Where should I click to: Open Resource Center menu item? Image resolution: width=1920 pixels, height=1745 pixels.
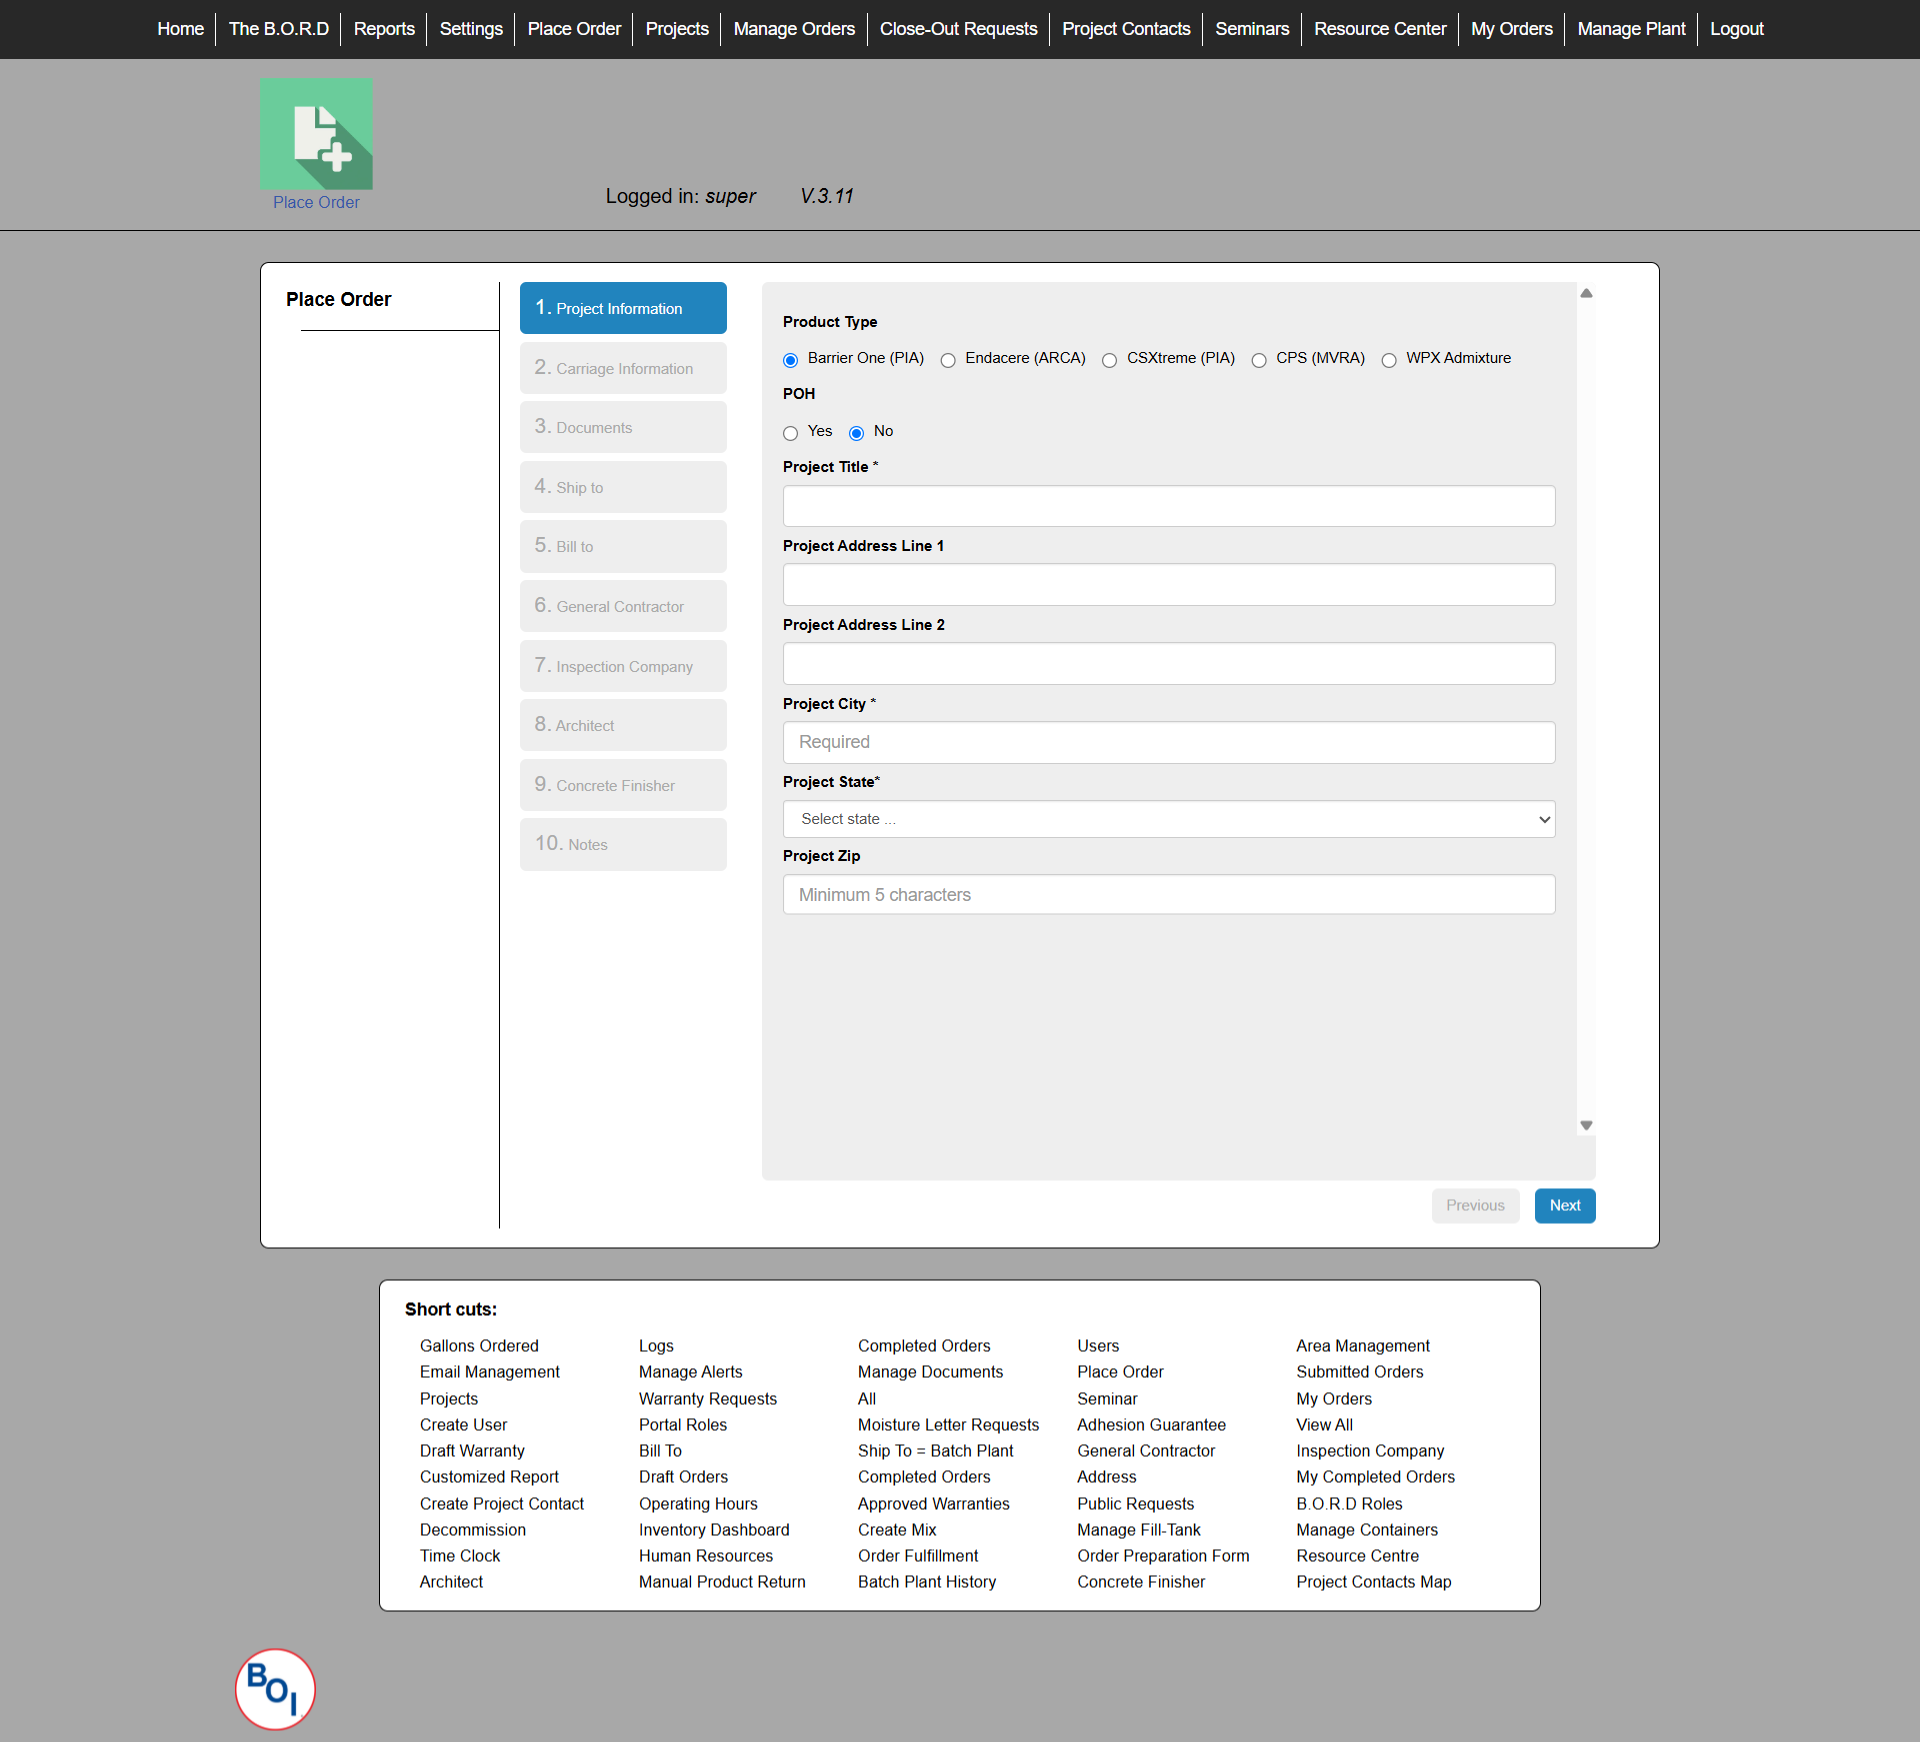coord(1379,29)
